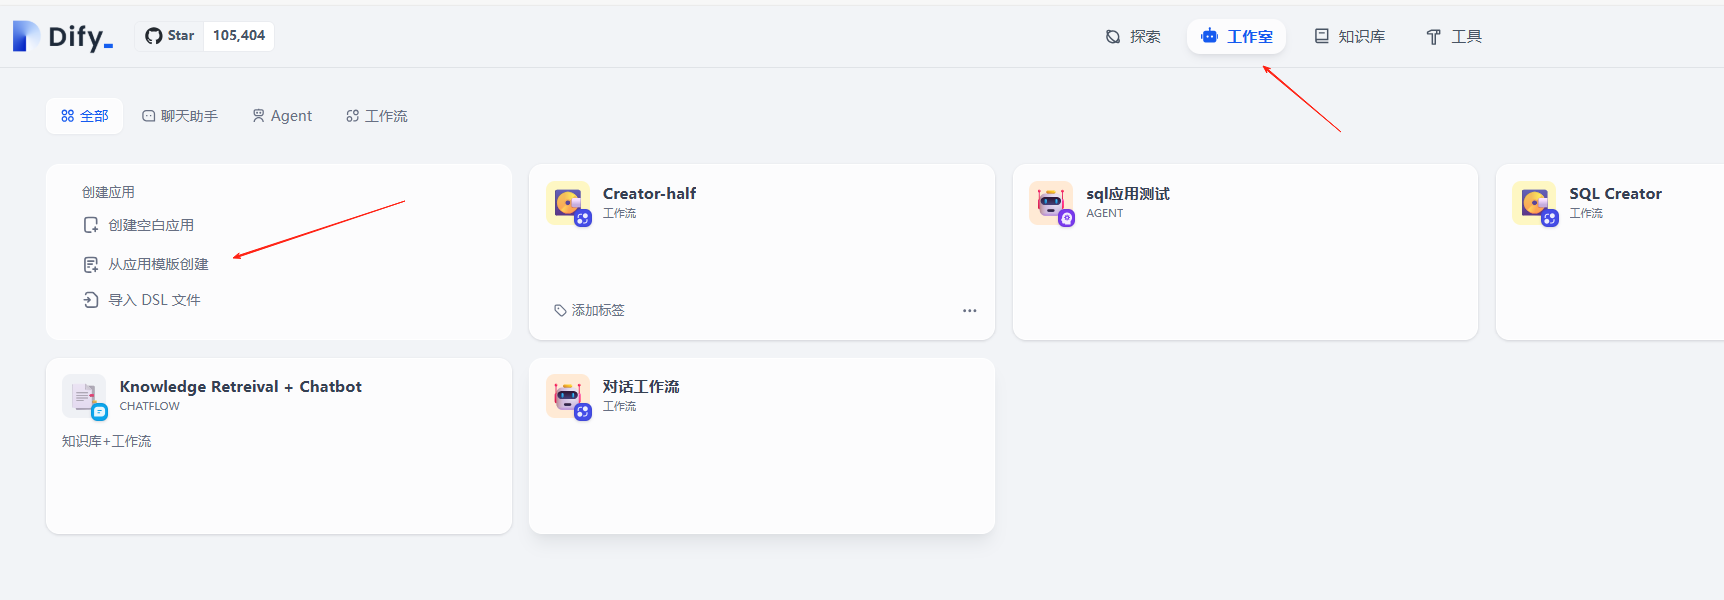Switch to the Agent filter tab

coord(282,115)
